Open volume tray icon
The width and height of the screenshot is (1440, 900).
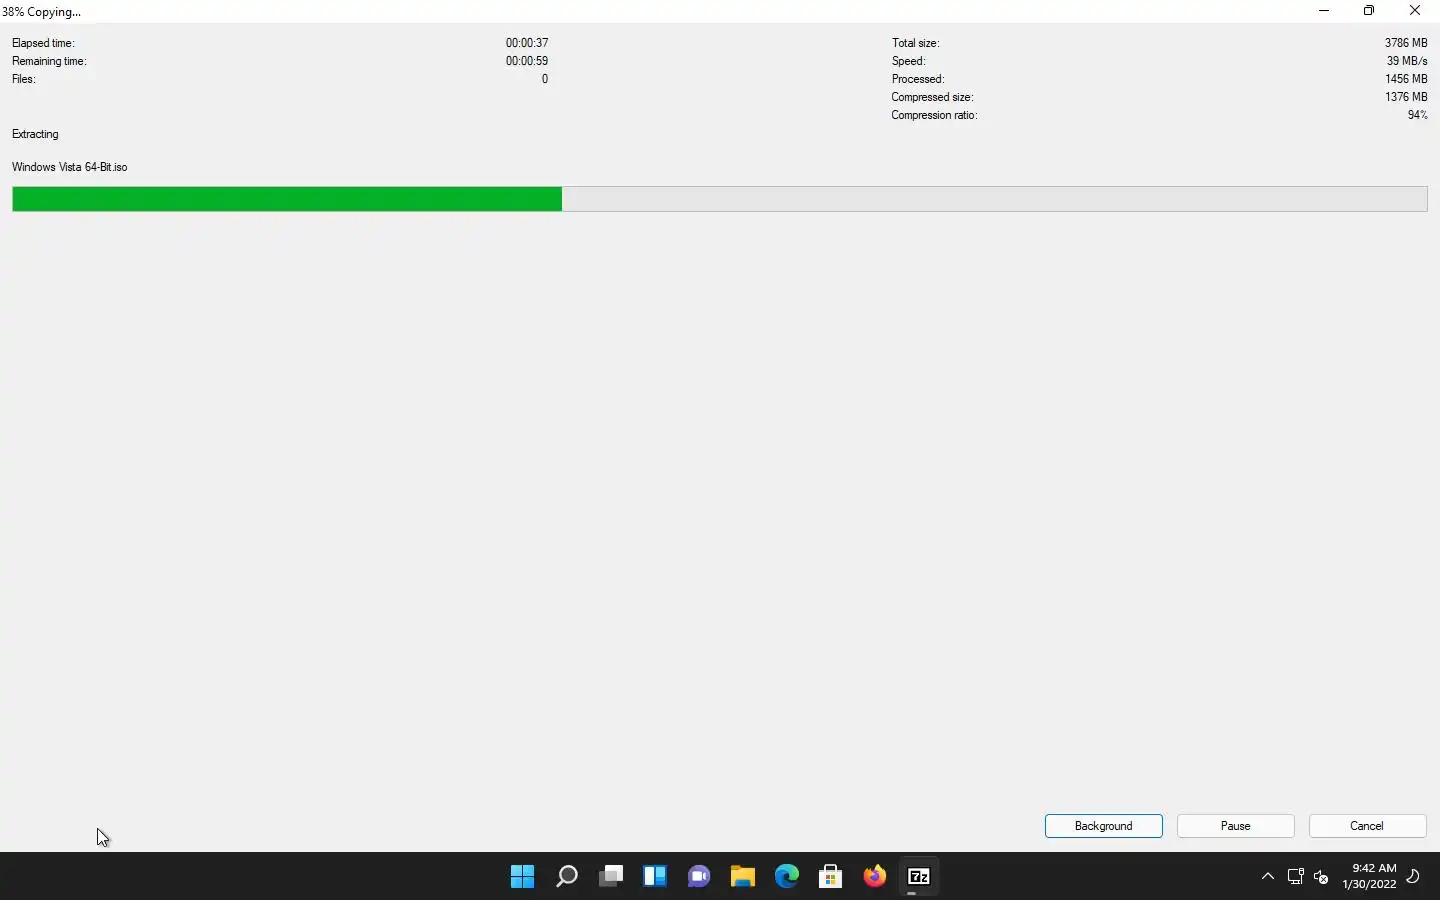click(x=1322, y=877)
